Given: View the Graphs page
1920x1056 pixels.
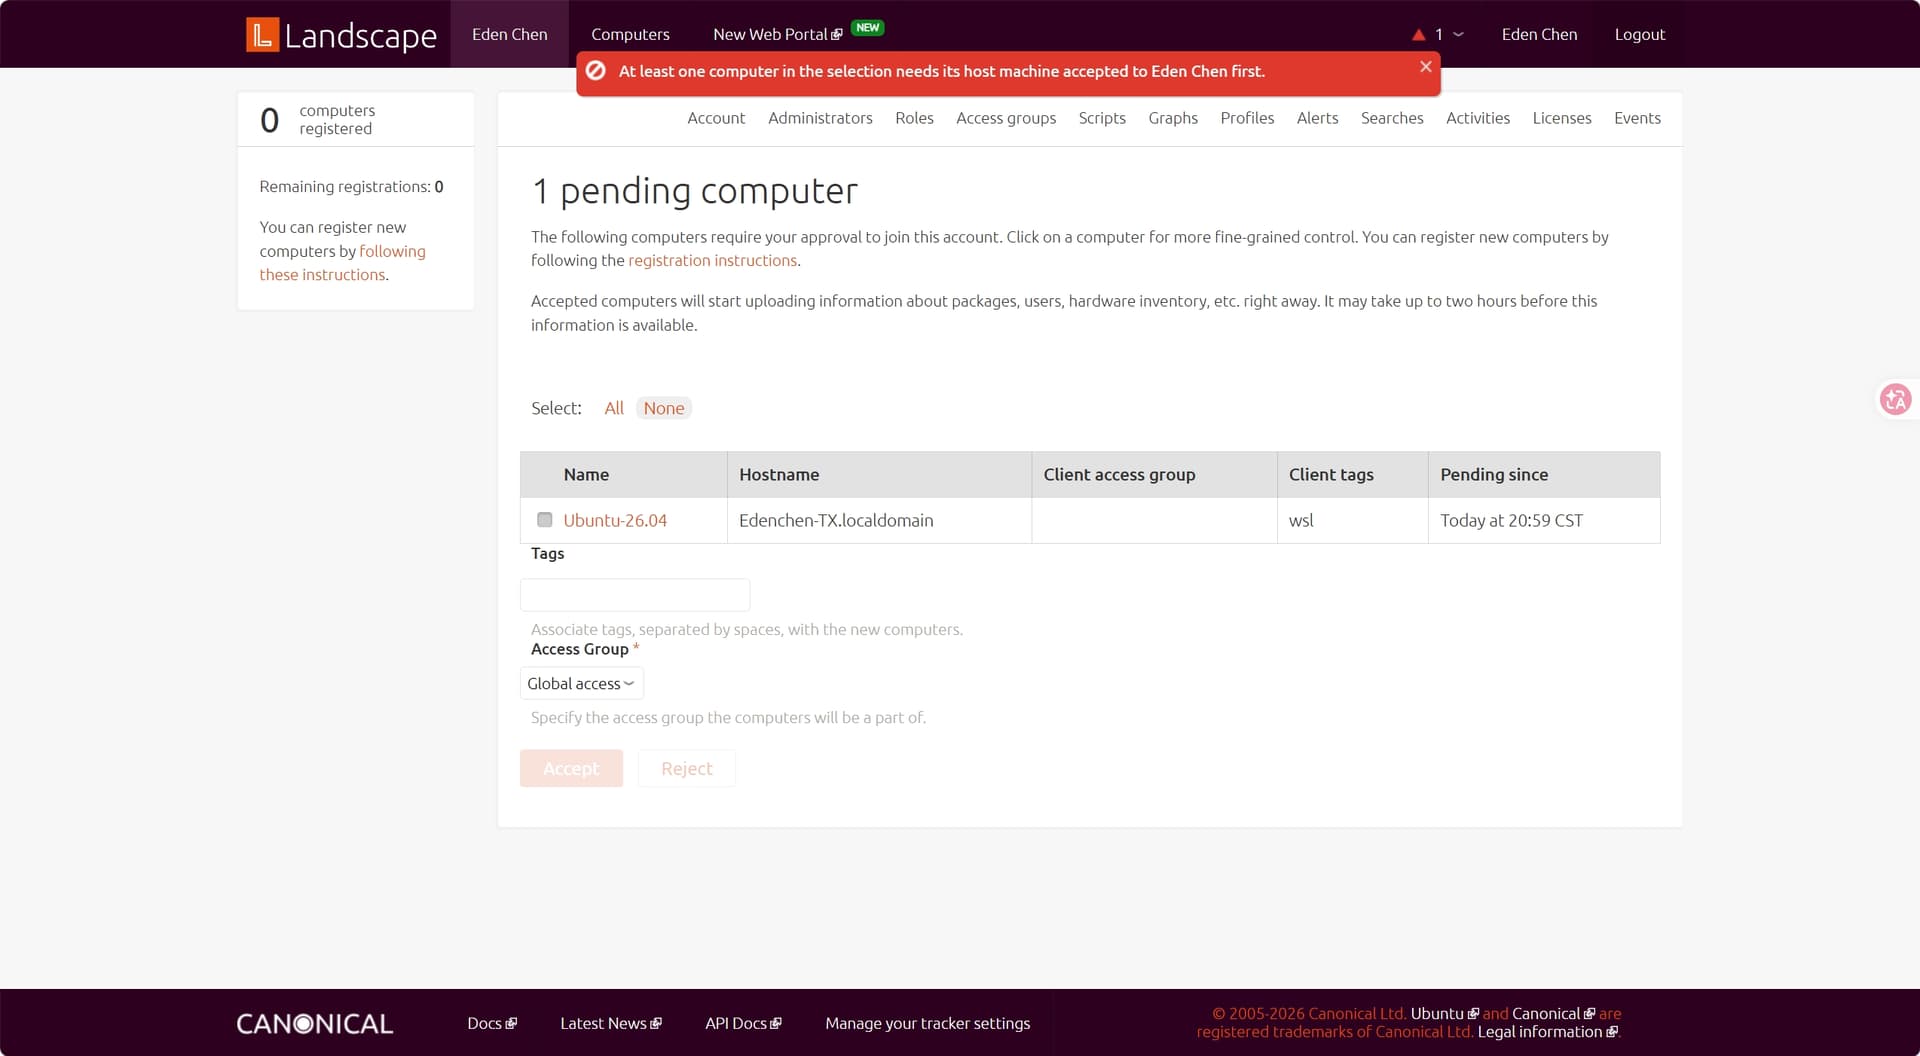Looking at the screenshot, I should tap(1173, 118).
